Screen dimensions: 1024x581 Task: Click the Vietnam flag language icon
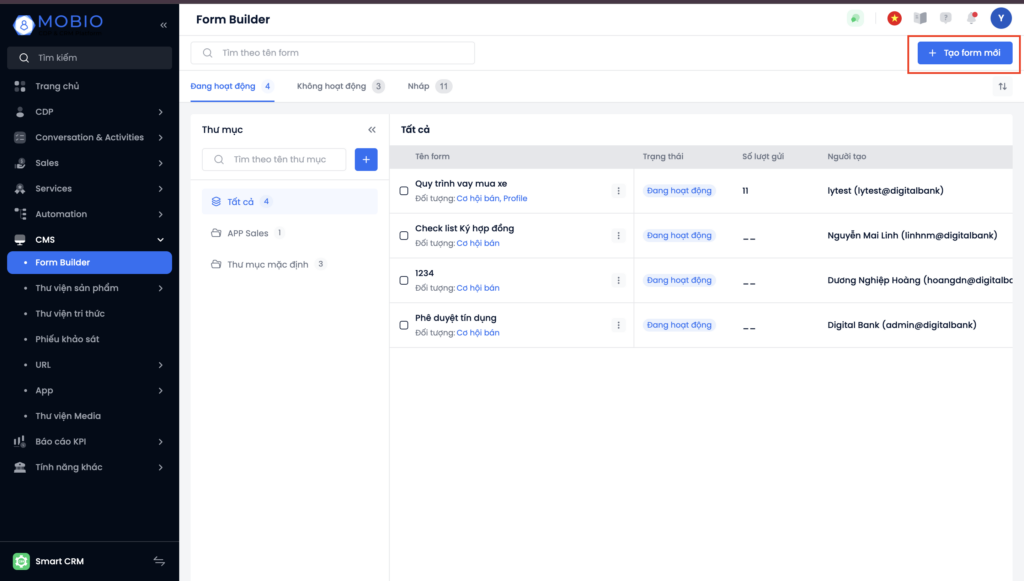(894, 18)
